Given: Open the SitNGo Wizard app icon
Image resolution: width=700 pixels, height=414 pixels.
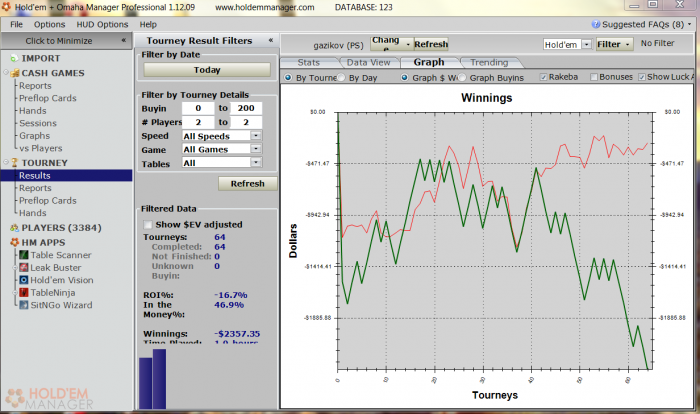Looking at the screenshot, I should (x=24, y=305).
